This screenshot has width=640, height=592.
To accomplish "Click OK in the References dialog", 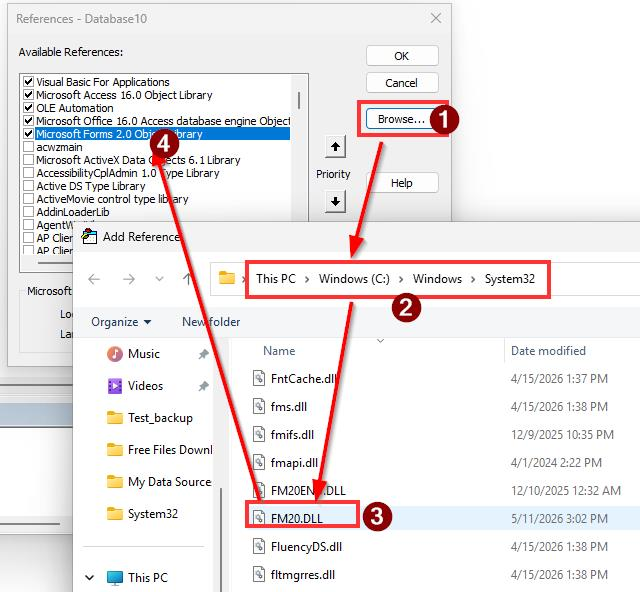I will click(402, 56).
